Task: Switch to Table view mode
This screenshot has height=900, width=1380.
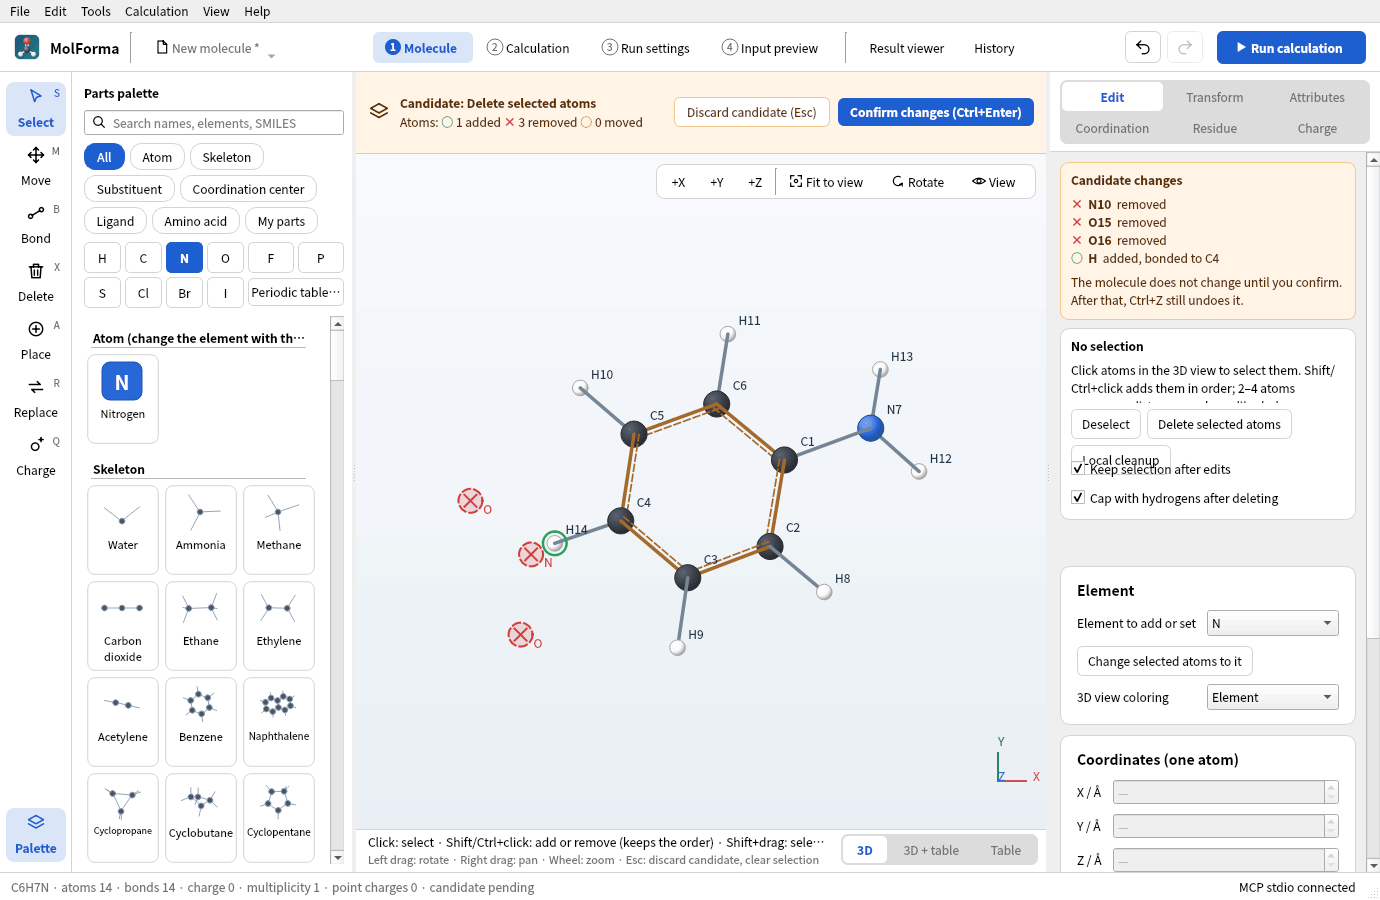Action: [1006, 850]
